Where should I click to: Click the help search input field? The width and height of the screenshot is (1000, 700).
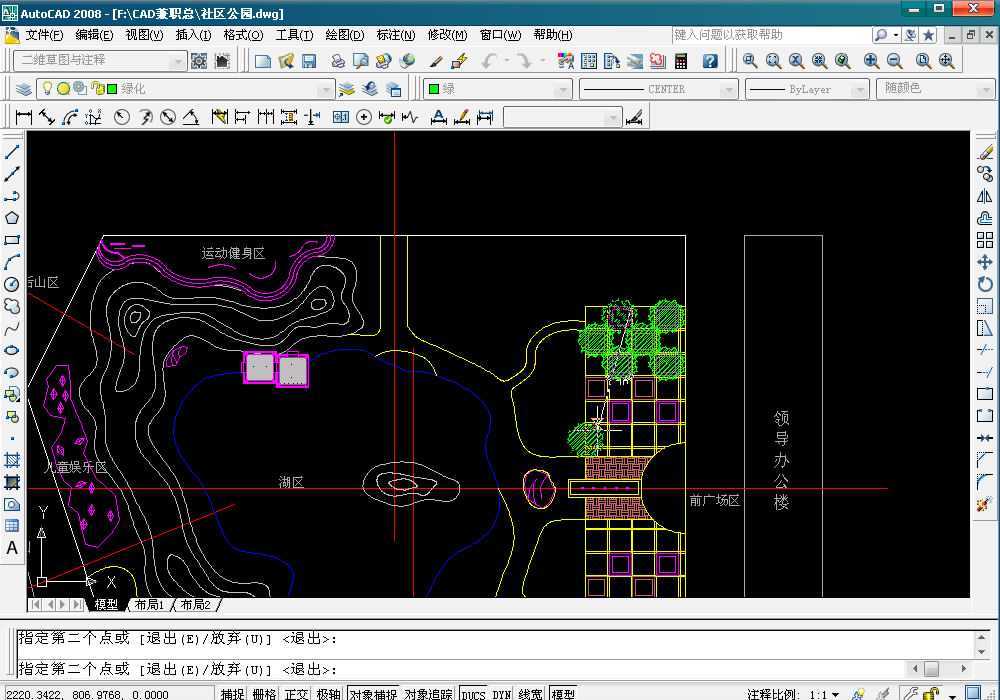770,35
